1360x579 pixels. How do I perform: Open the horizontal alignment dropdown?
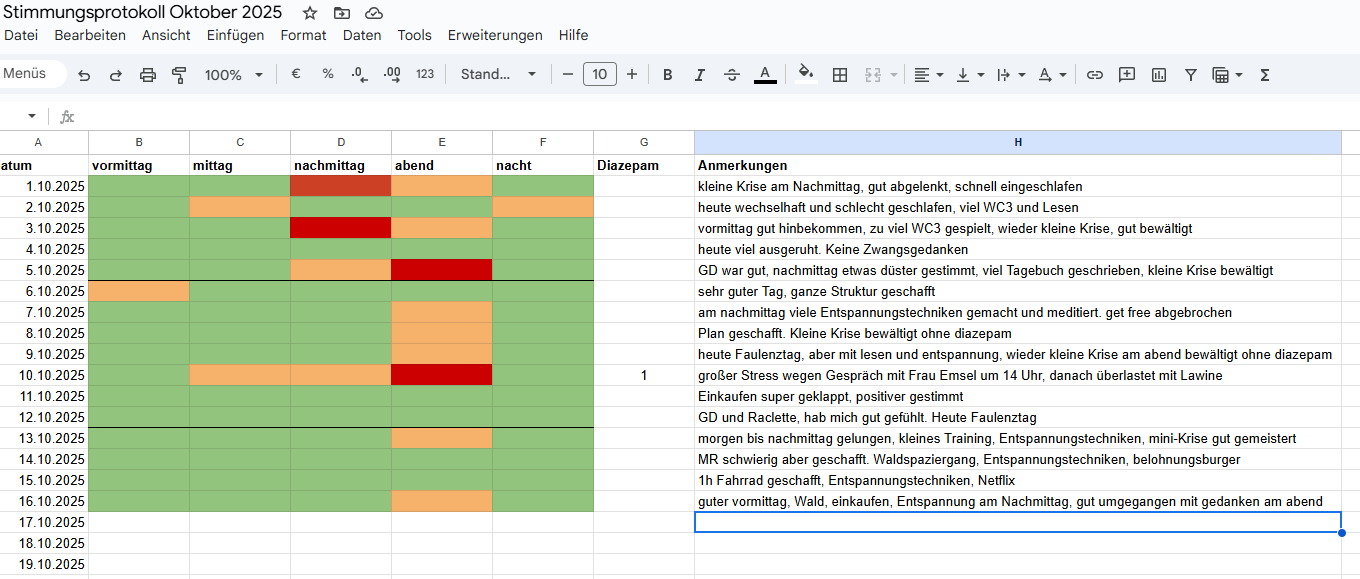(928, 75)
